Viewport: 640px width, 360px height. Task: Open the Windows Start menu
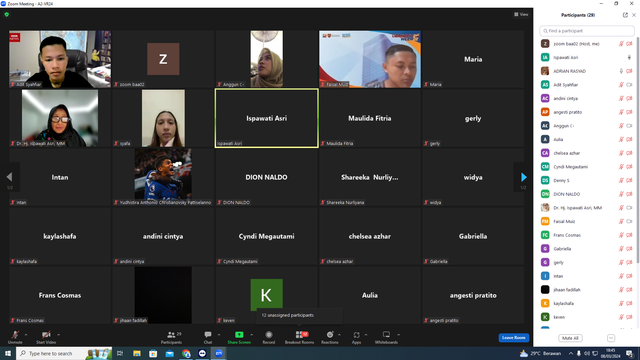(8, 353)
